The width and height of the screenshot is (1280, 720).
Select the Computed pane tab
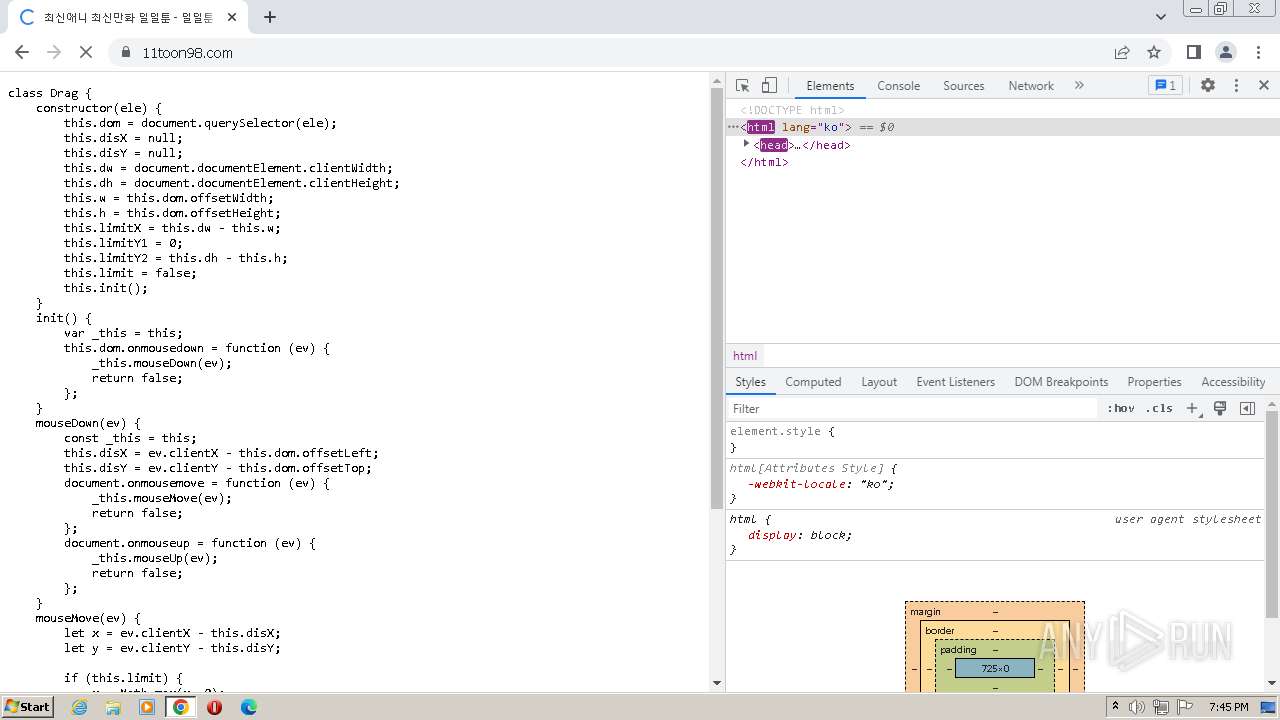[813, 382]
